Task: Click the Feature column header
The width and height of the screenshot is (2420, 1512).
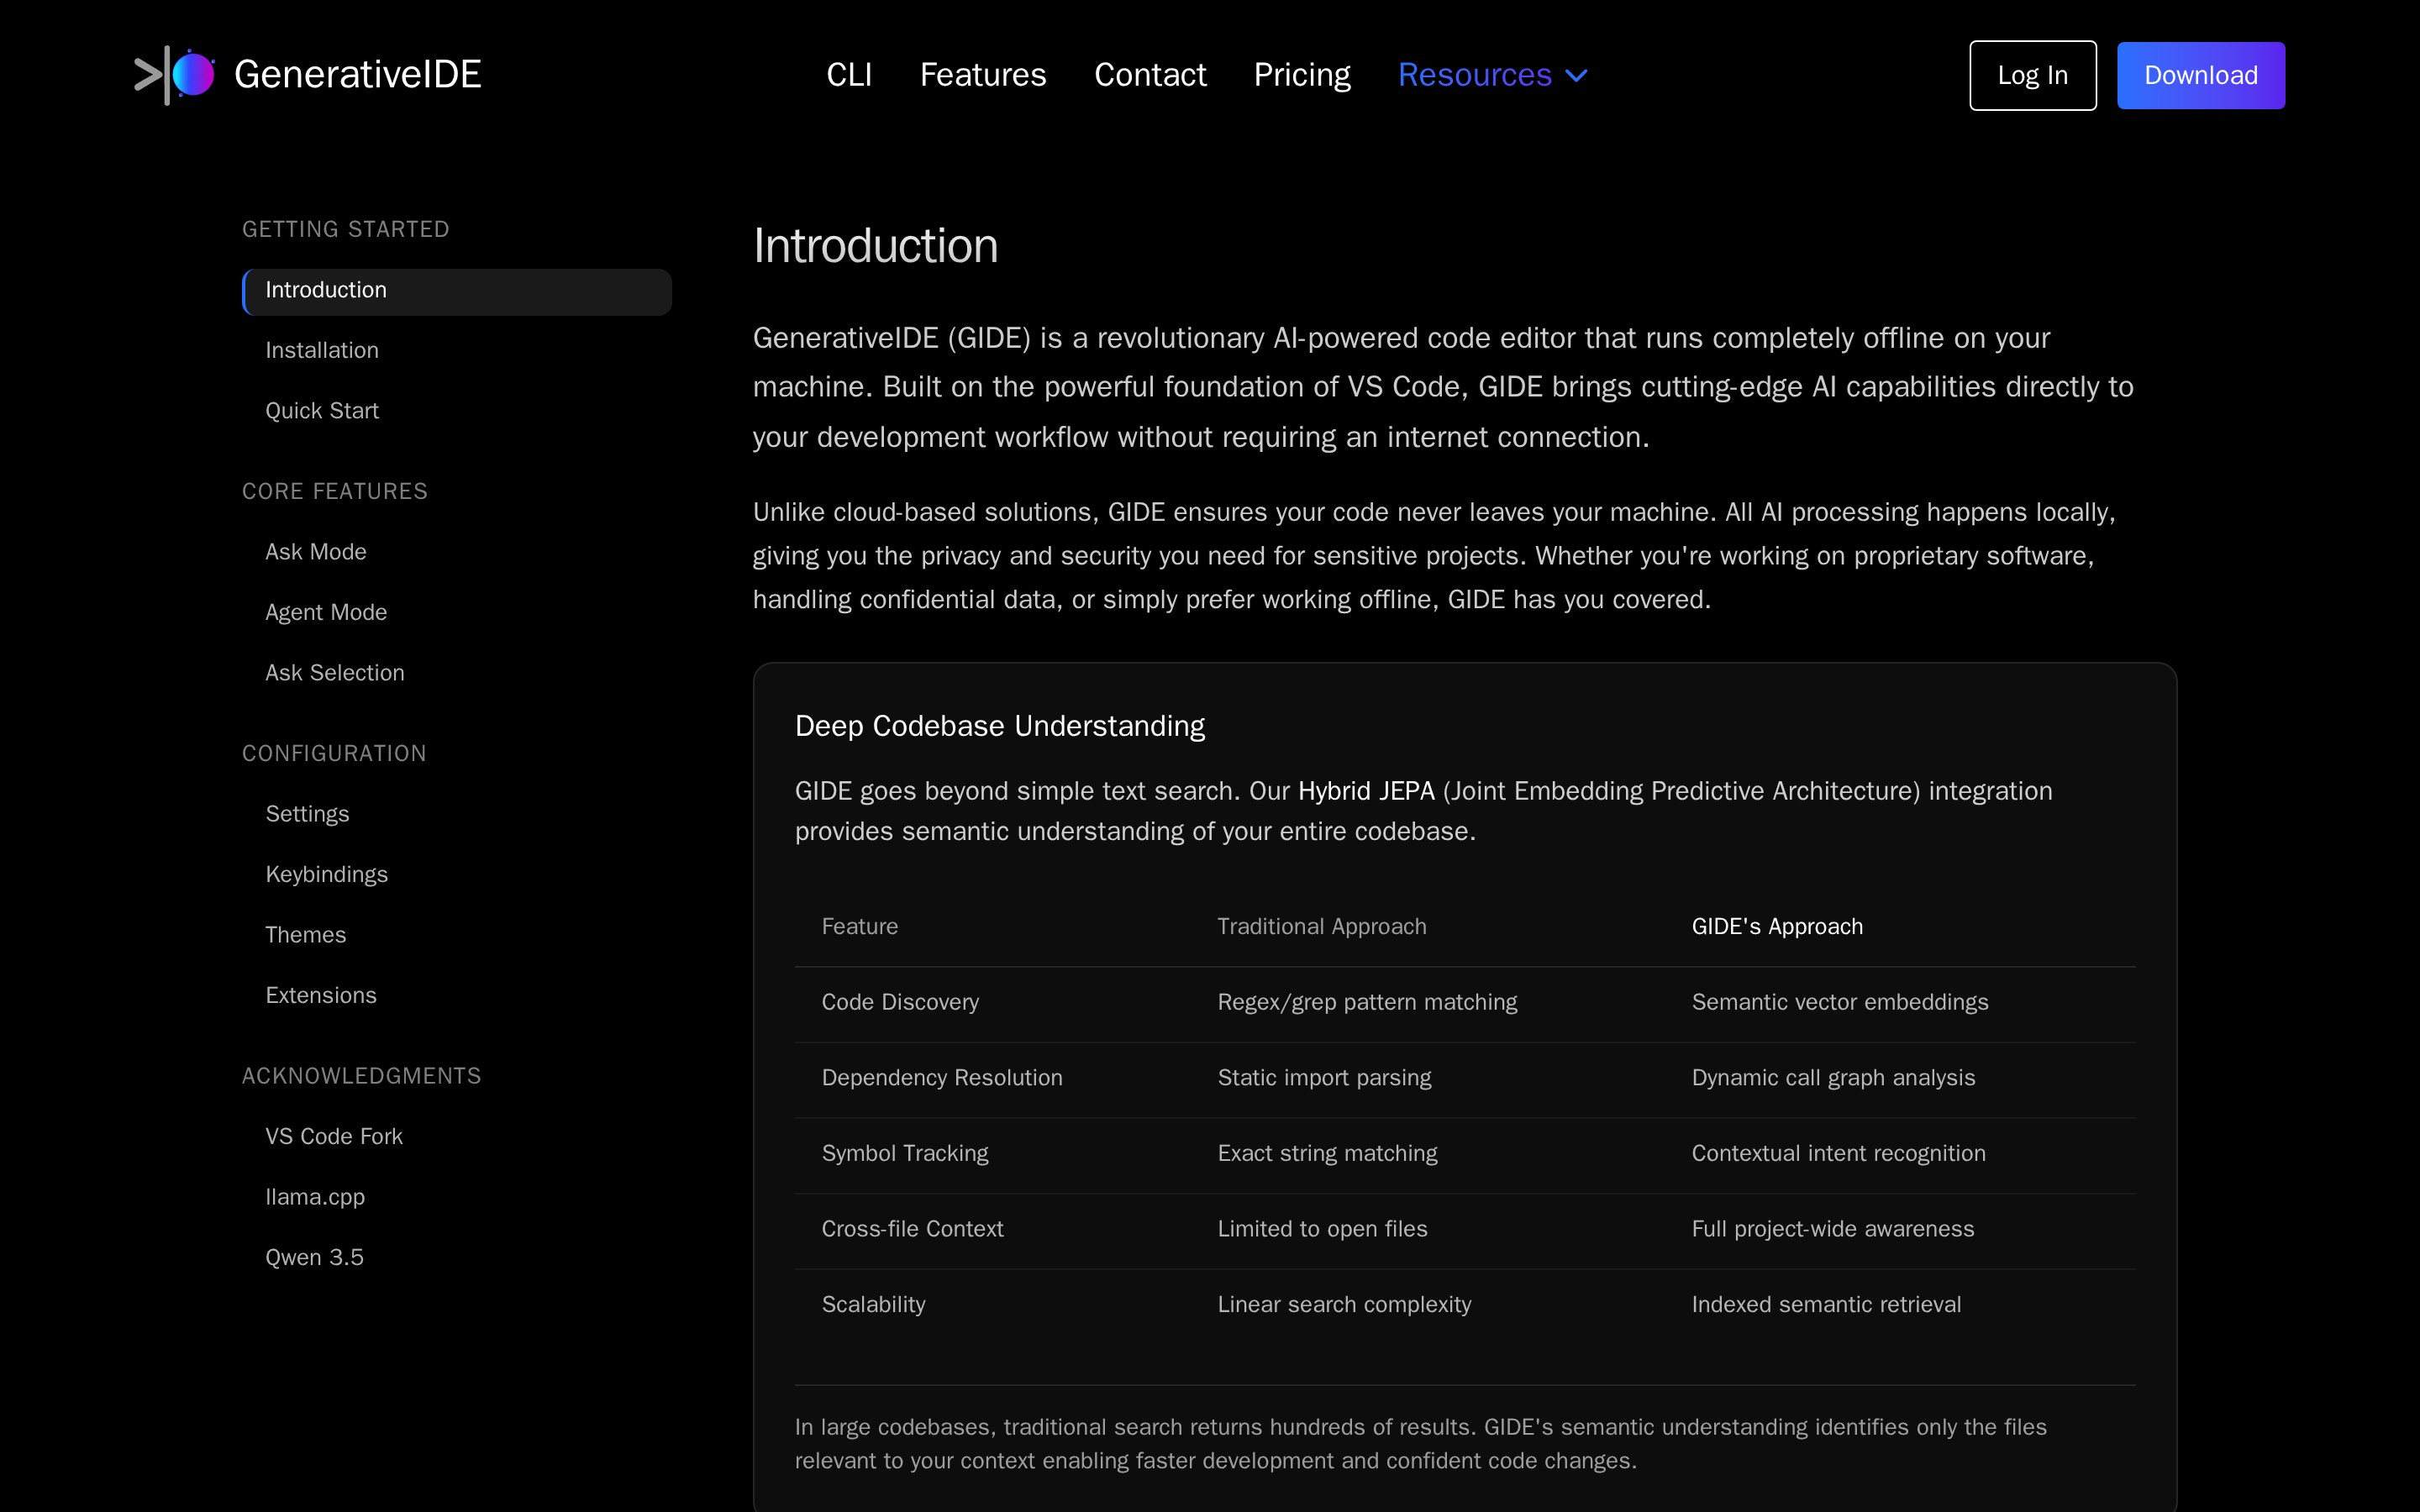Action: pos(860,926)
